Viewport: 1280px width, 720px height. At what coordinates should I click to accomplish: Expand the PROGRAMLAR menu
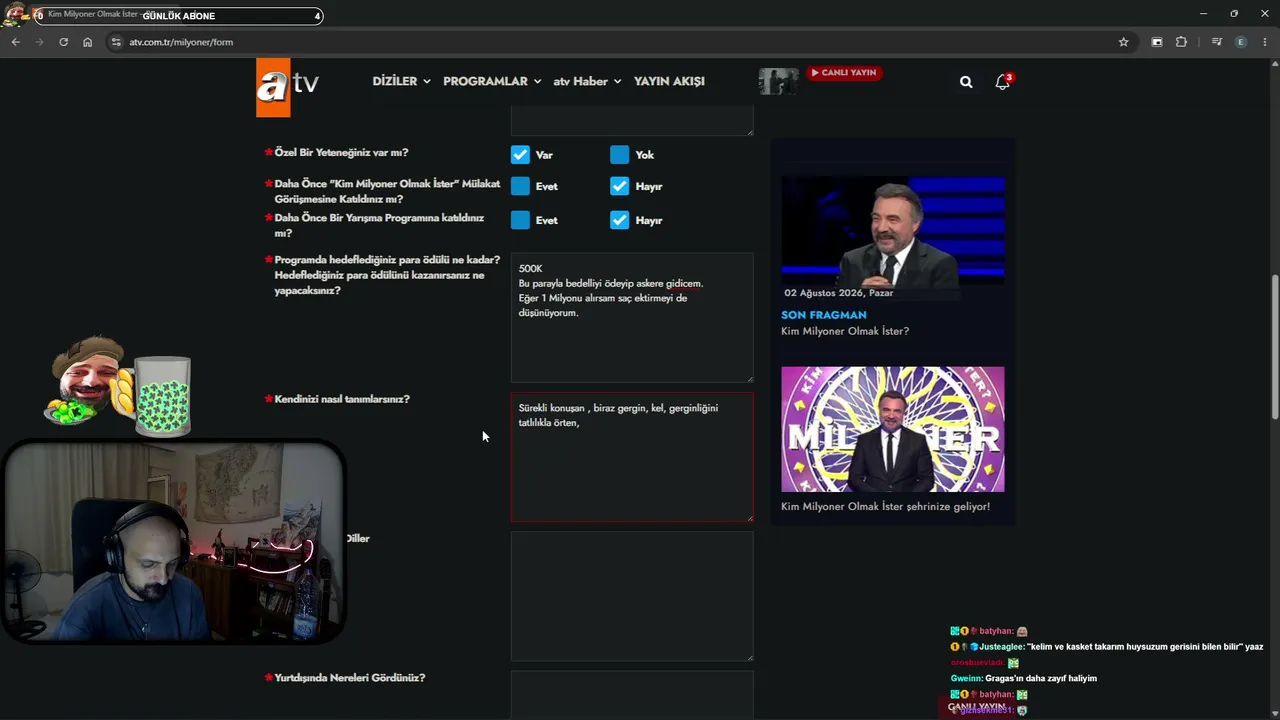[492, 81]
